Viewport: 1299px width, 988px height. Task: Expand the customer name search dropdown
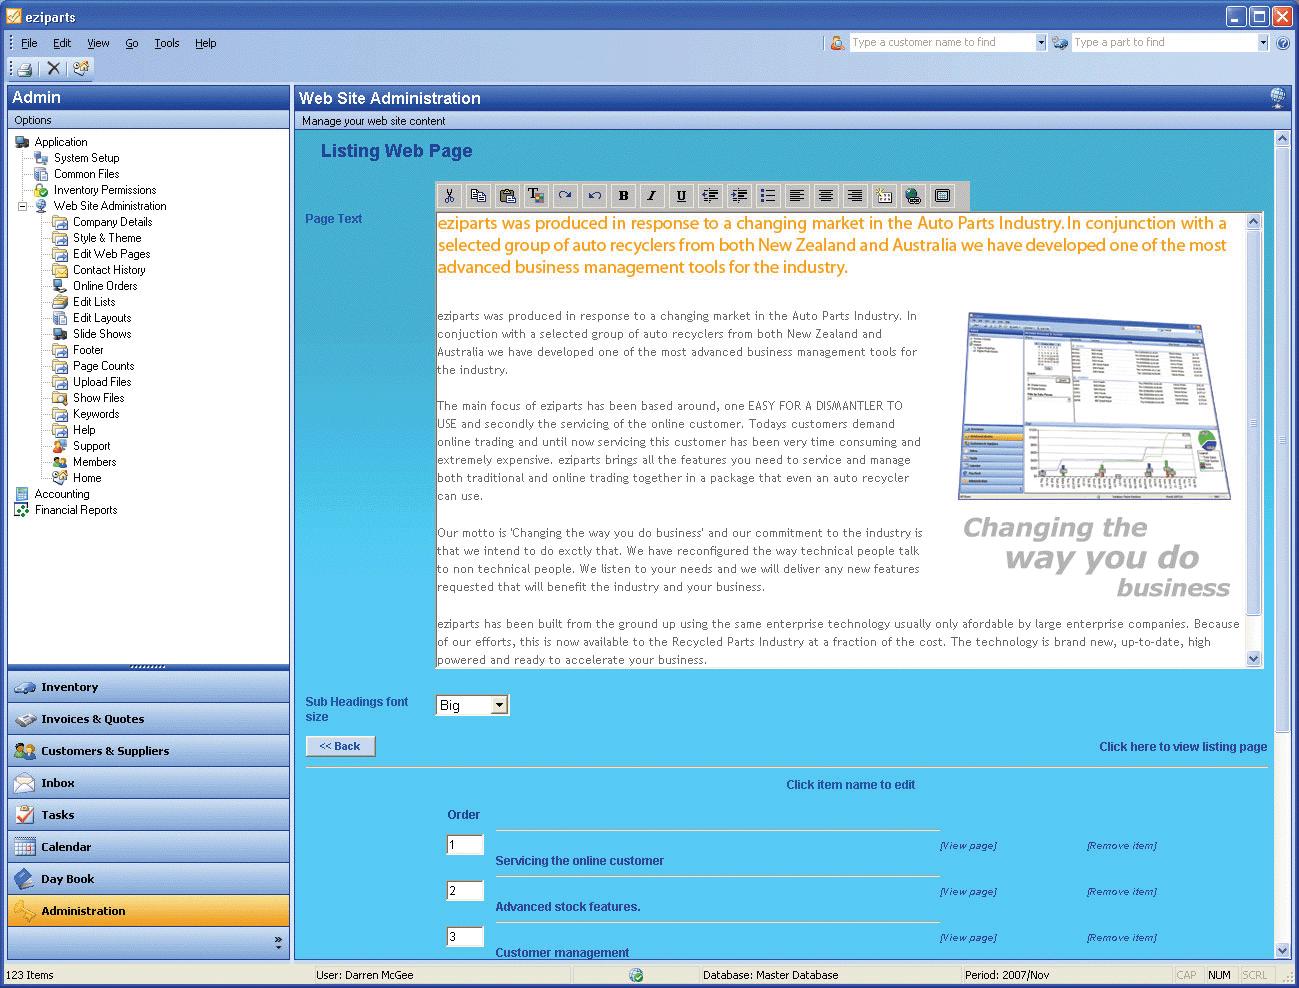pyautogui.click(x=1041, y=43)
